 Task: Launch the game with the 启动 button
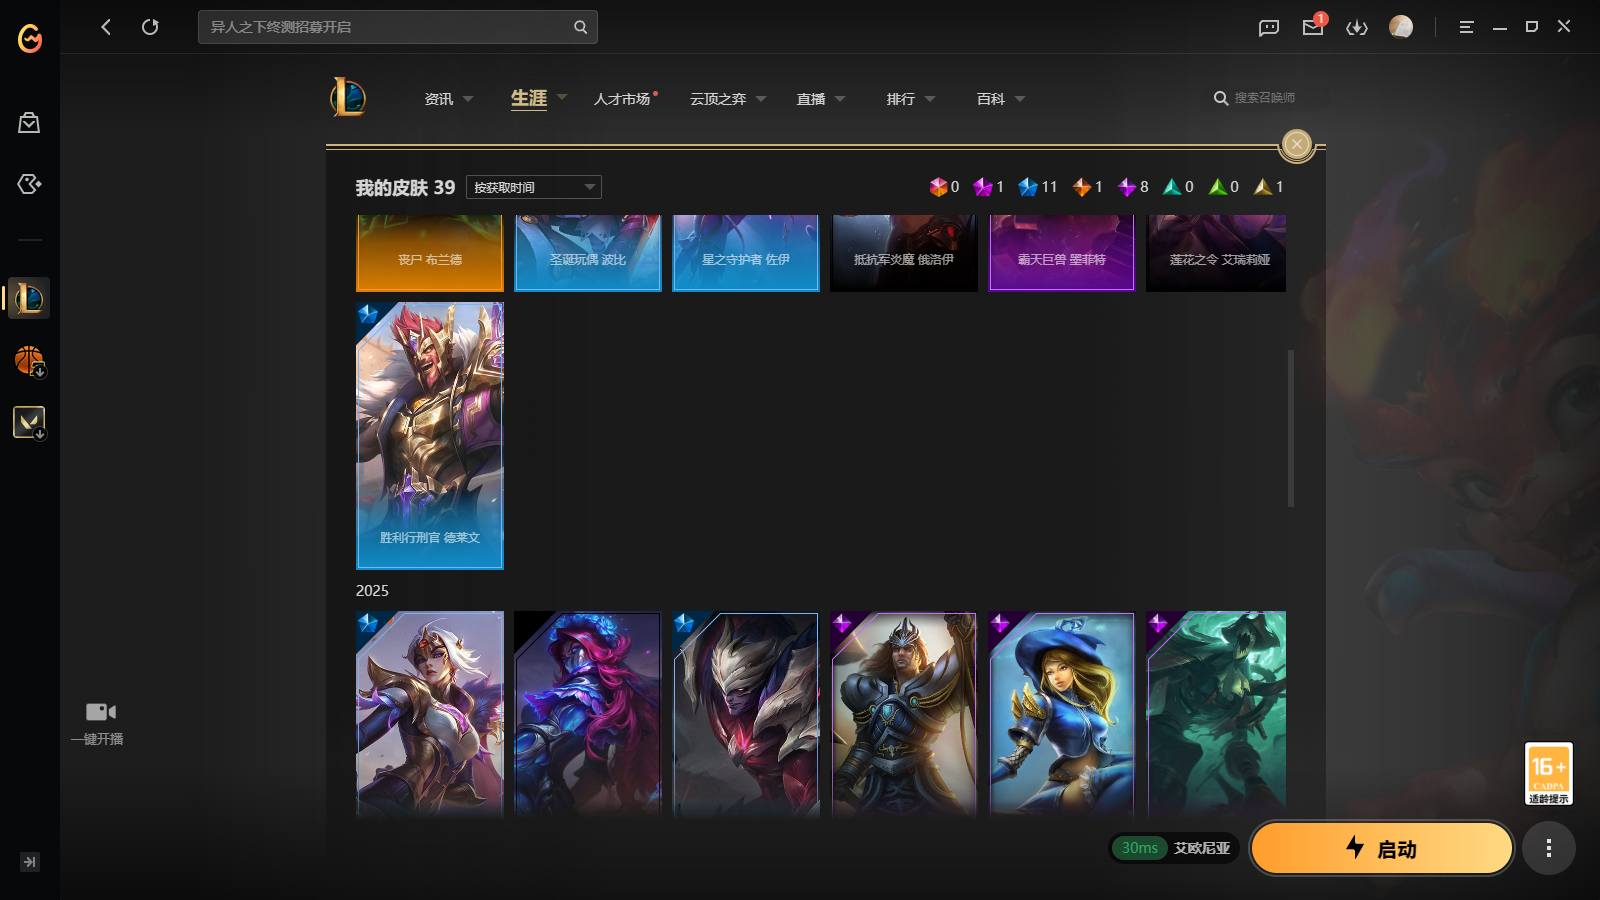click(1381, 848)
